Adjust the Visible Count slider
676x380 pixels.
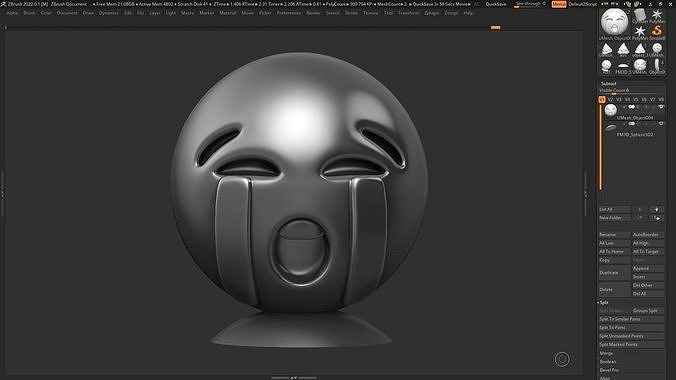(x=632, y=91)
